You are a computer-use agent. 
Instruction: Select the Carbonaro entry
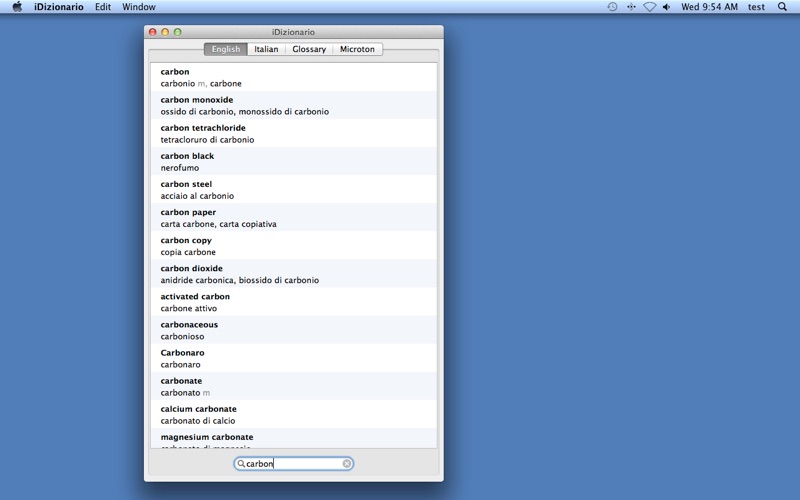pyautogui.click(x=294, y=358)
